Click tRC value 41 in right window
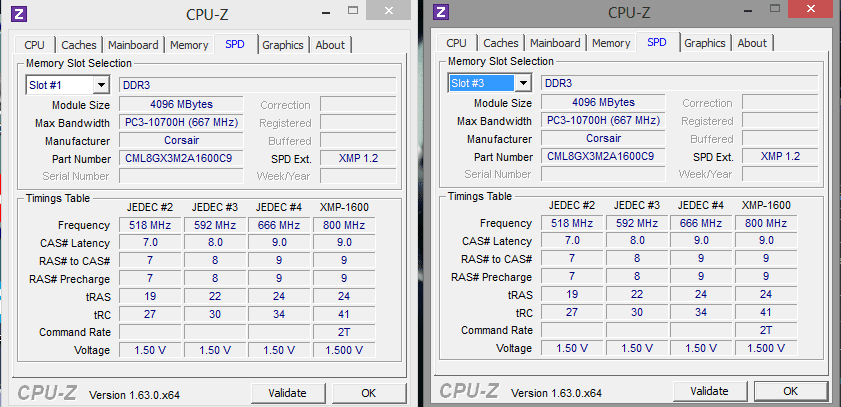Screen dimensions: 841x407 [x=766, y=312]
